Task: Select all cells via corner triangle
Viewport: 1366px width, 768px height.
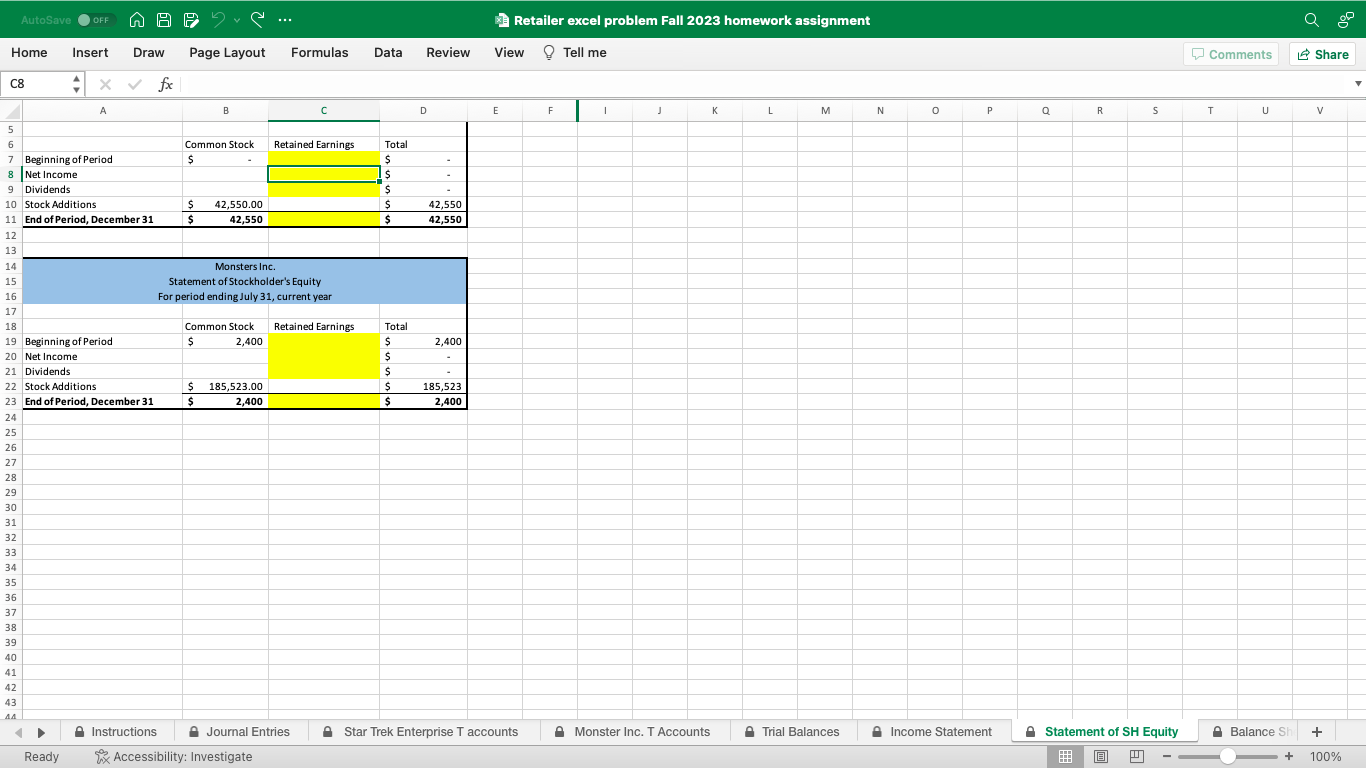Action: tap(10, 111)
